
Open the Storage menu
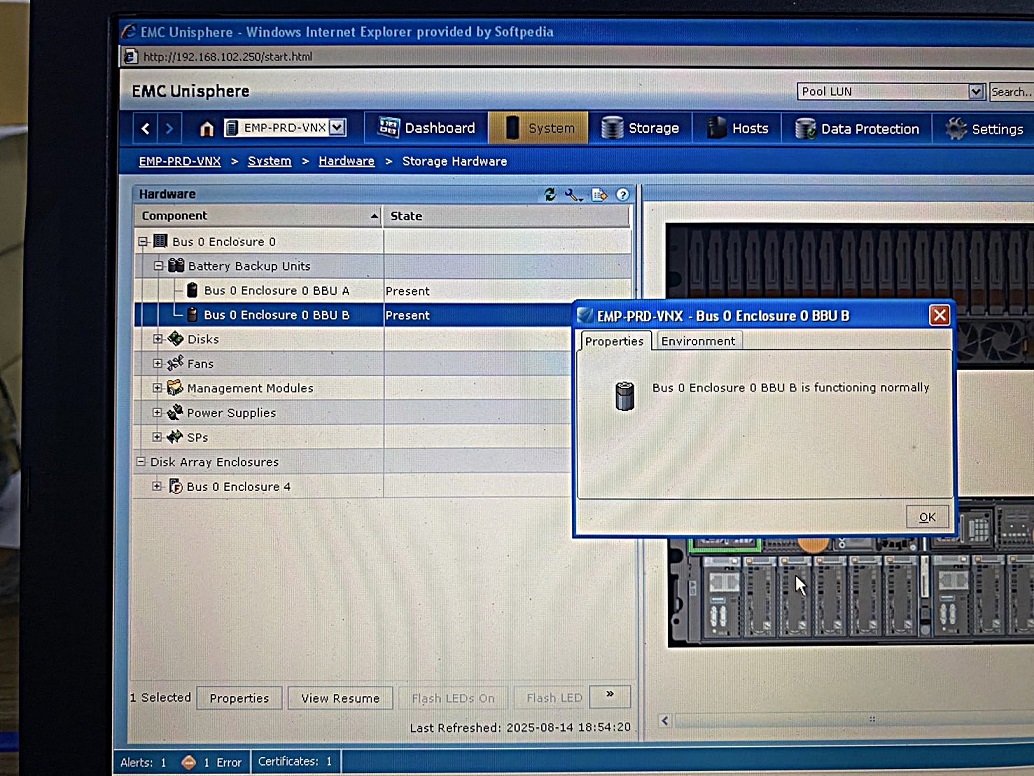(640, 128)
